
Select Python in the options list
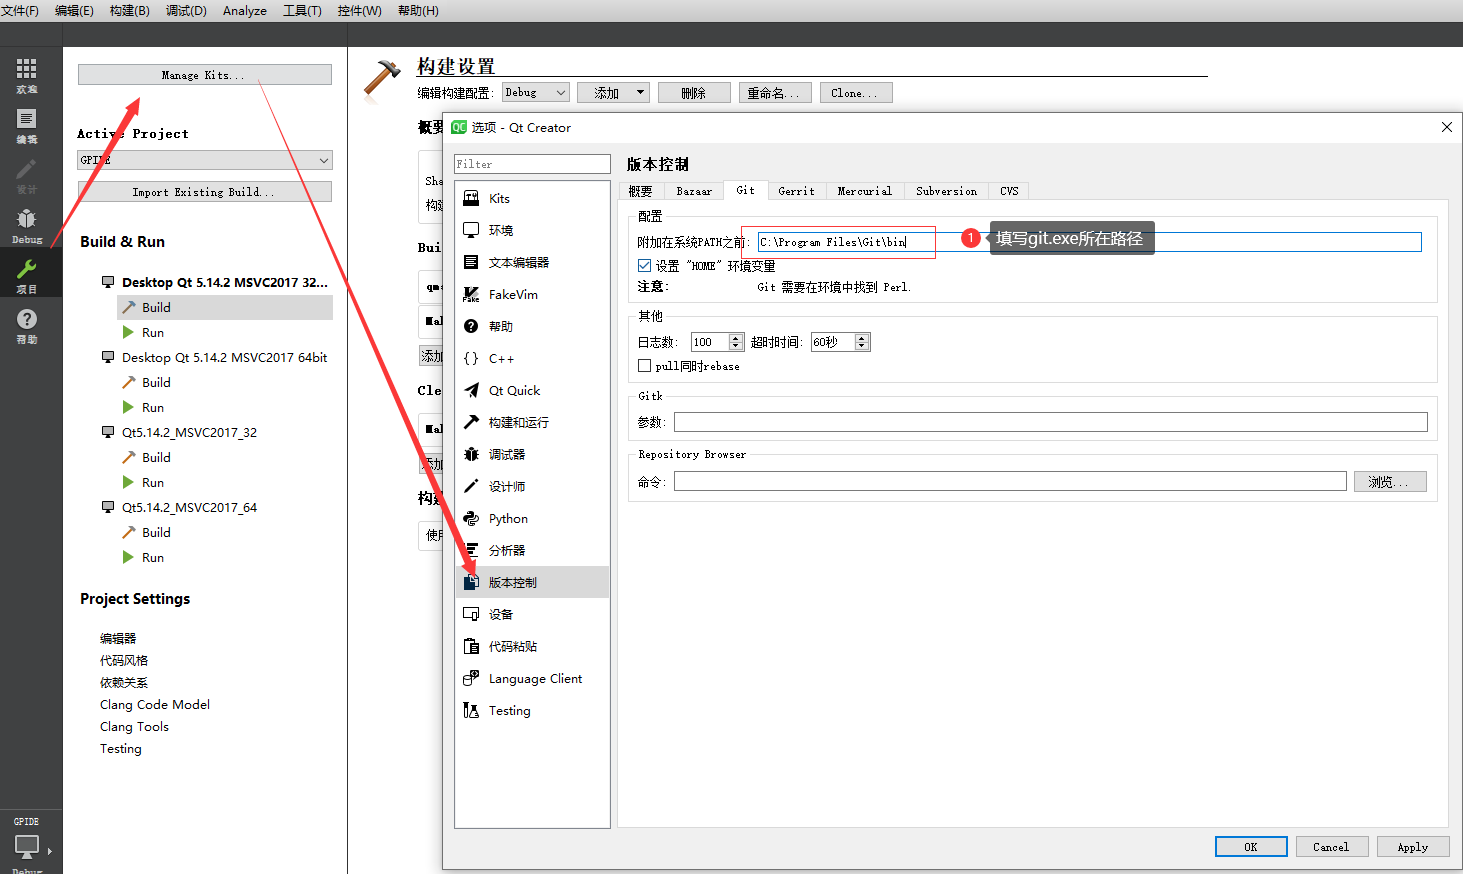click(x=532, y=518)
